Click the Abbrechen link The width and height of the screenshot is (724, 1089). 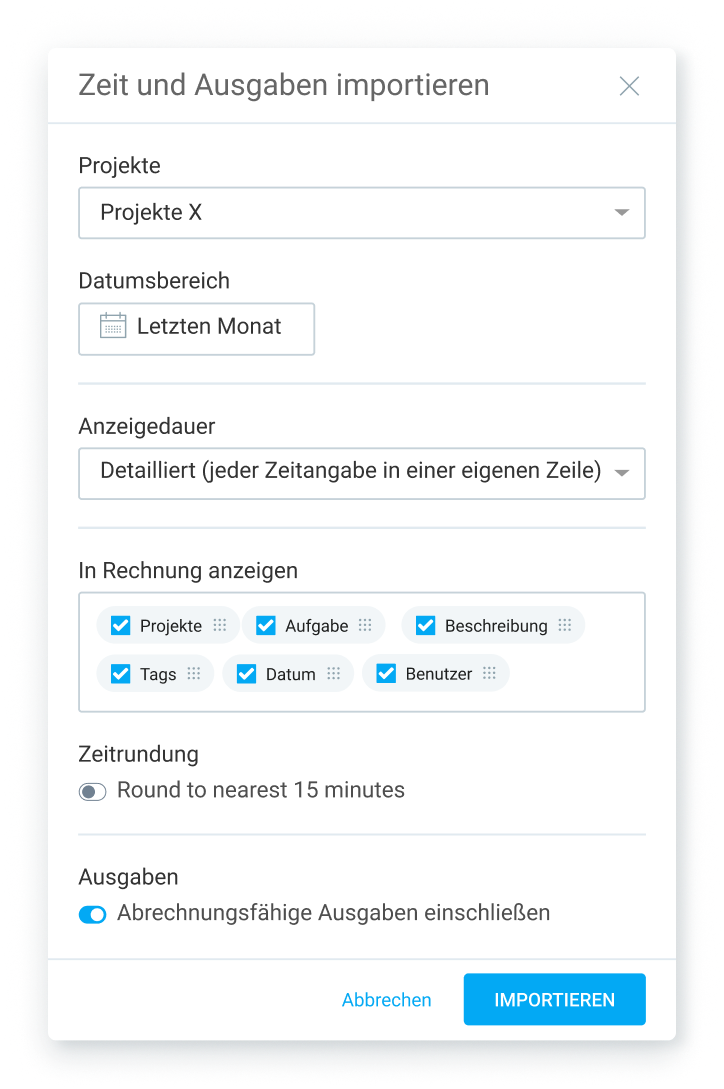tap(386, 1000)
